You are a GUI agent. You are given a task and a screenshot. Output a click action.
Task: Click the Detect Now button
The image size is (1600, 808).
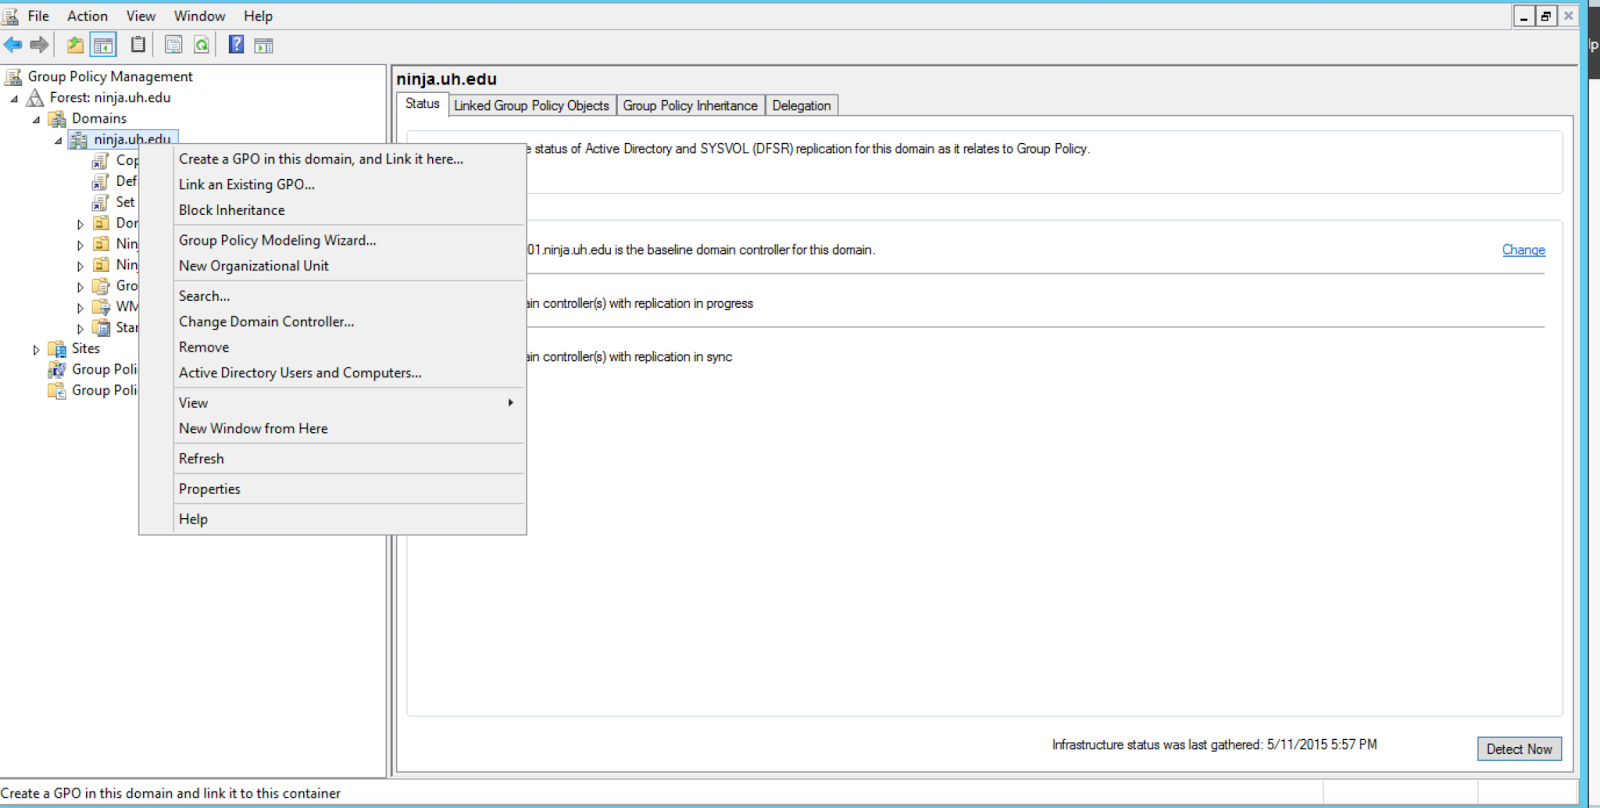coord(1519,749)
